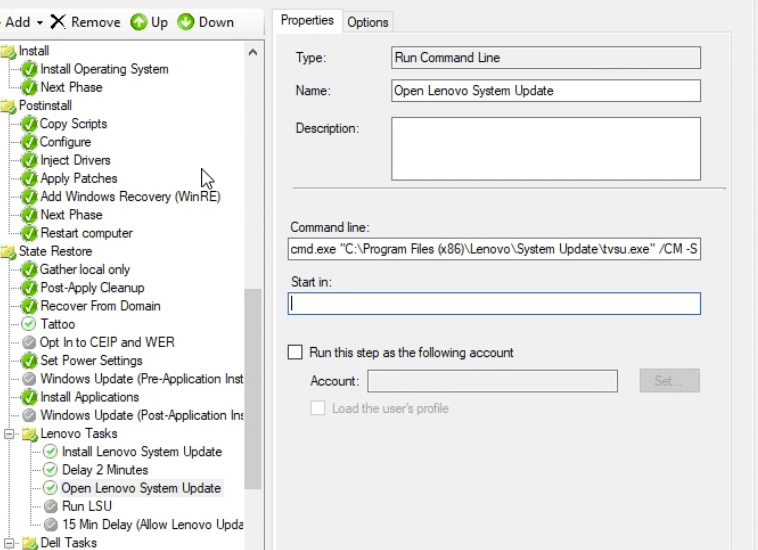Click the Inject Drivers check icon
758x550 pixels.
pyautogui.click(x=29, y=160)
